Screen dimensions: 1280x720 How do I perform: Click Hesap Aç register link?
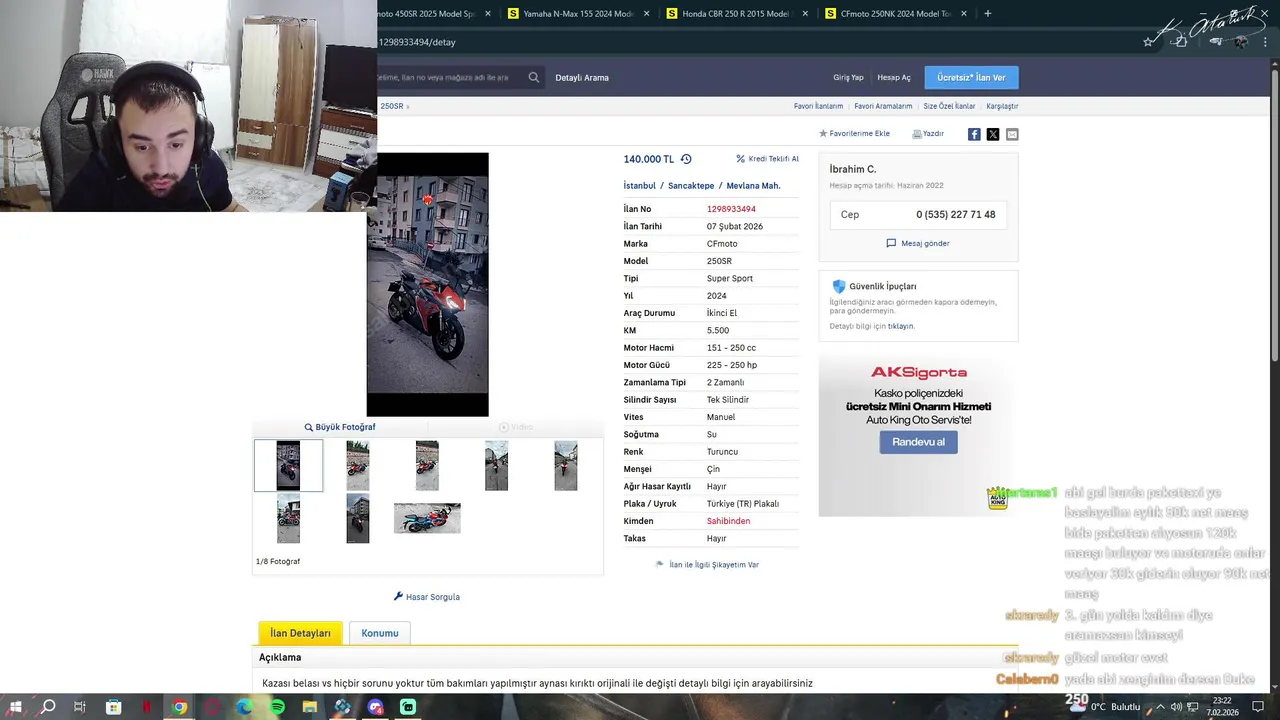click(894, 77)
